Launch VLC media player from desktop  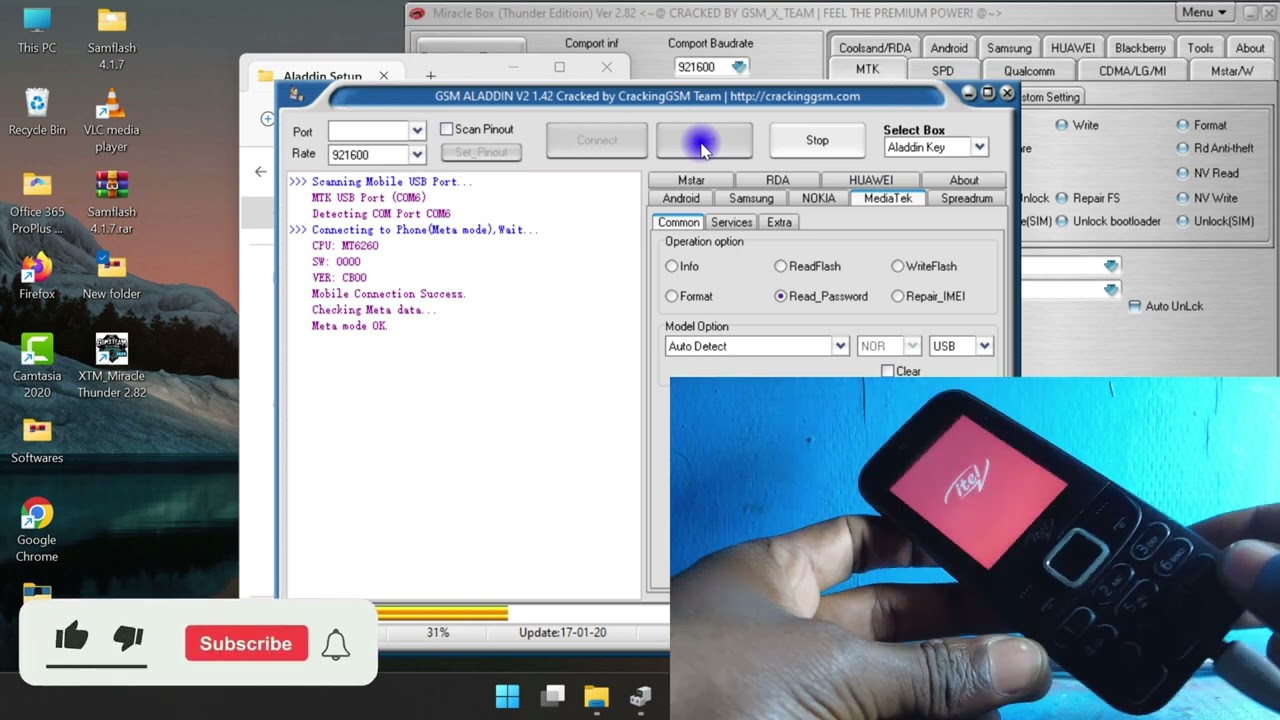111,121
